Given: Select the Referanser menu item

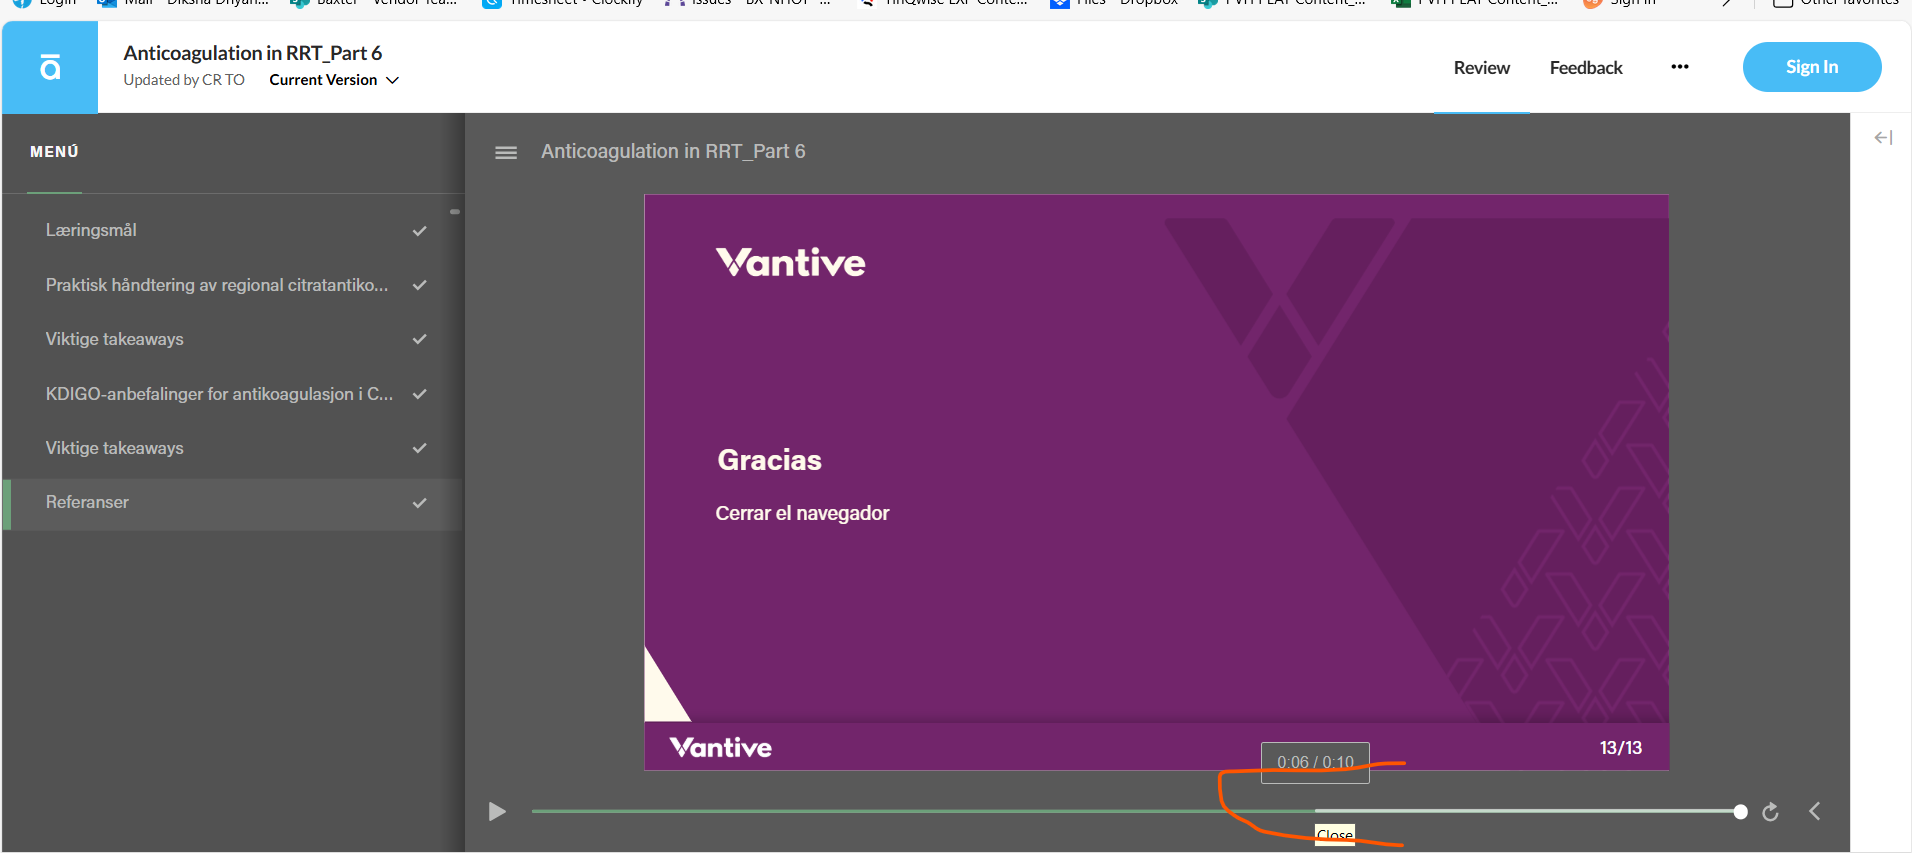Looking at the screenshot, I should point(233,503).
